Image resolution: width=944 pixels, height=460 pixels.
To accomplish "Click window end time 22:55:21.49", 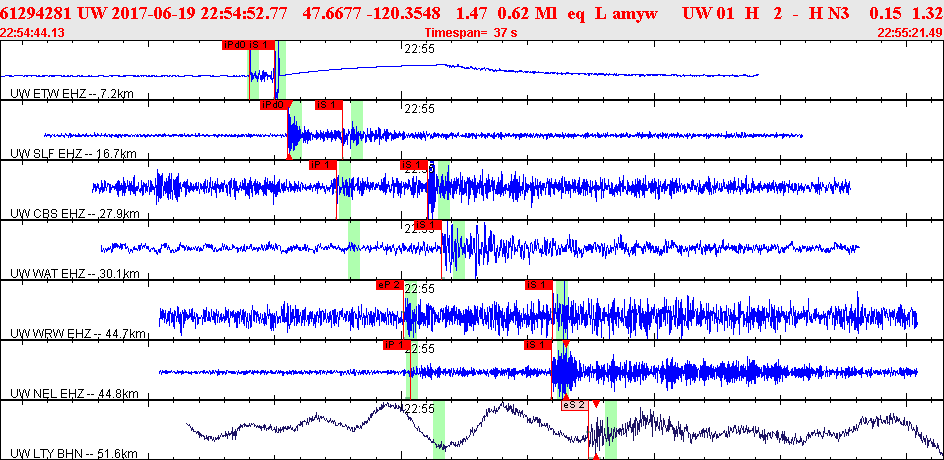I will (x=910, y=33).
